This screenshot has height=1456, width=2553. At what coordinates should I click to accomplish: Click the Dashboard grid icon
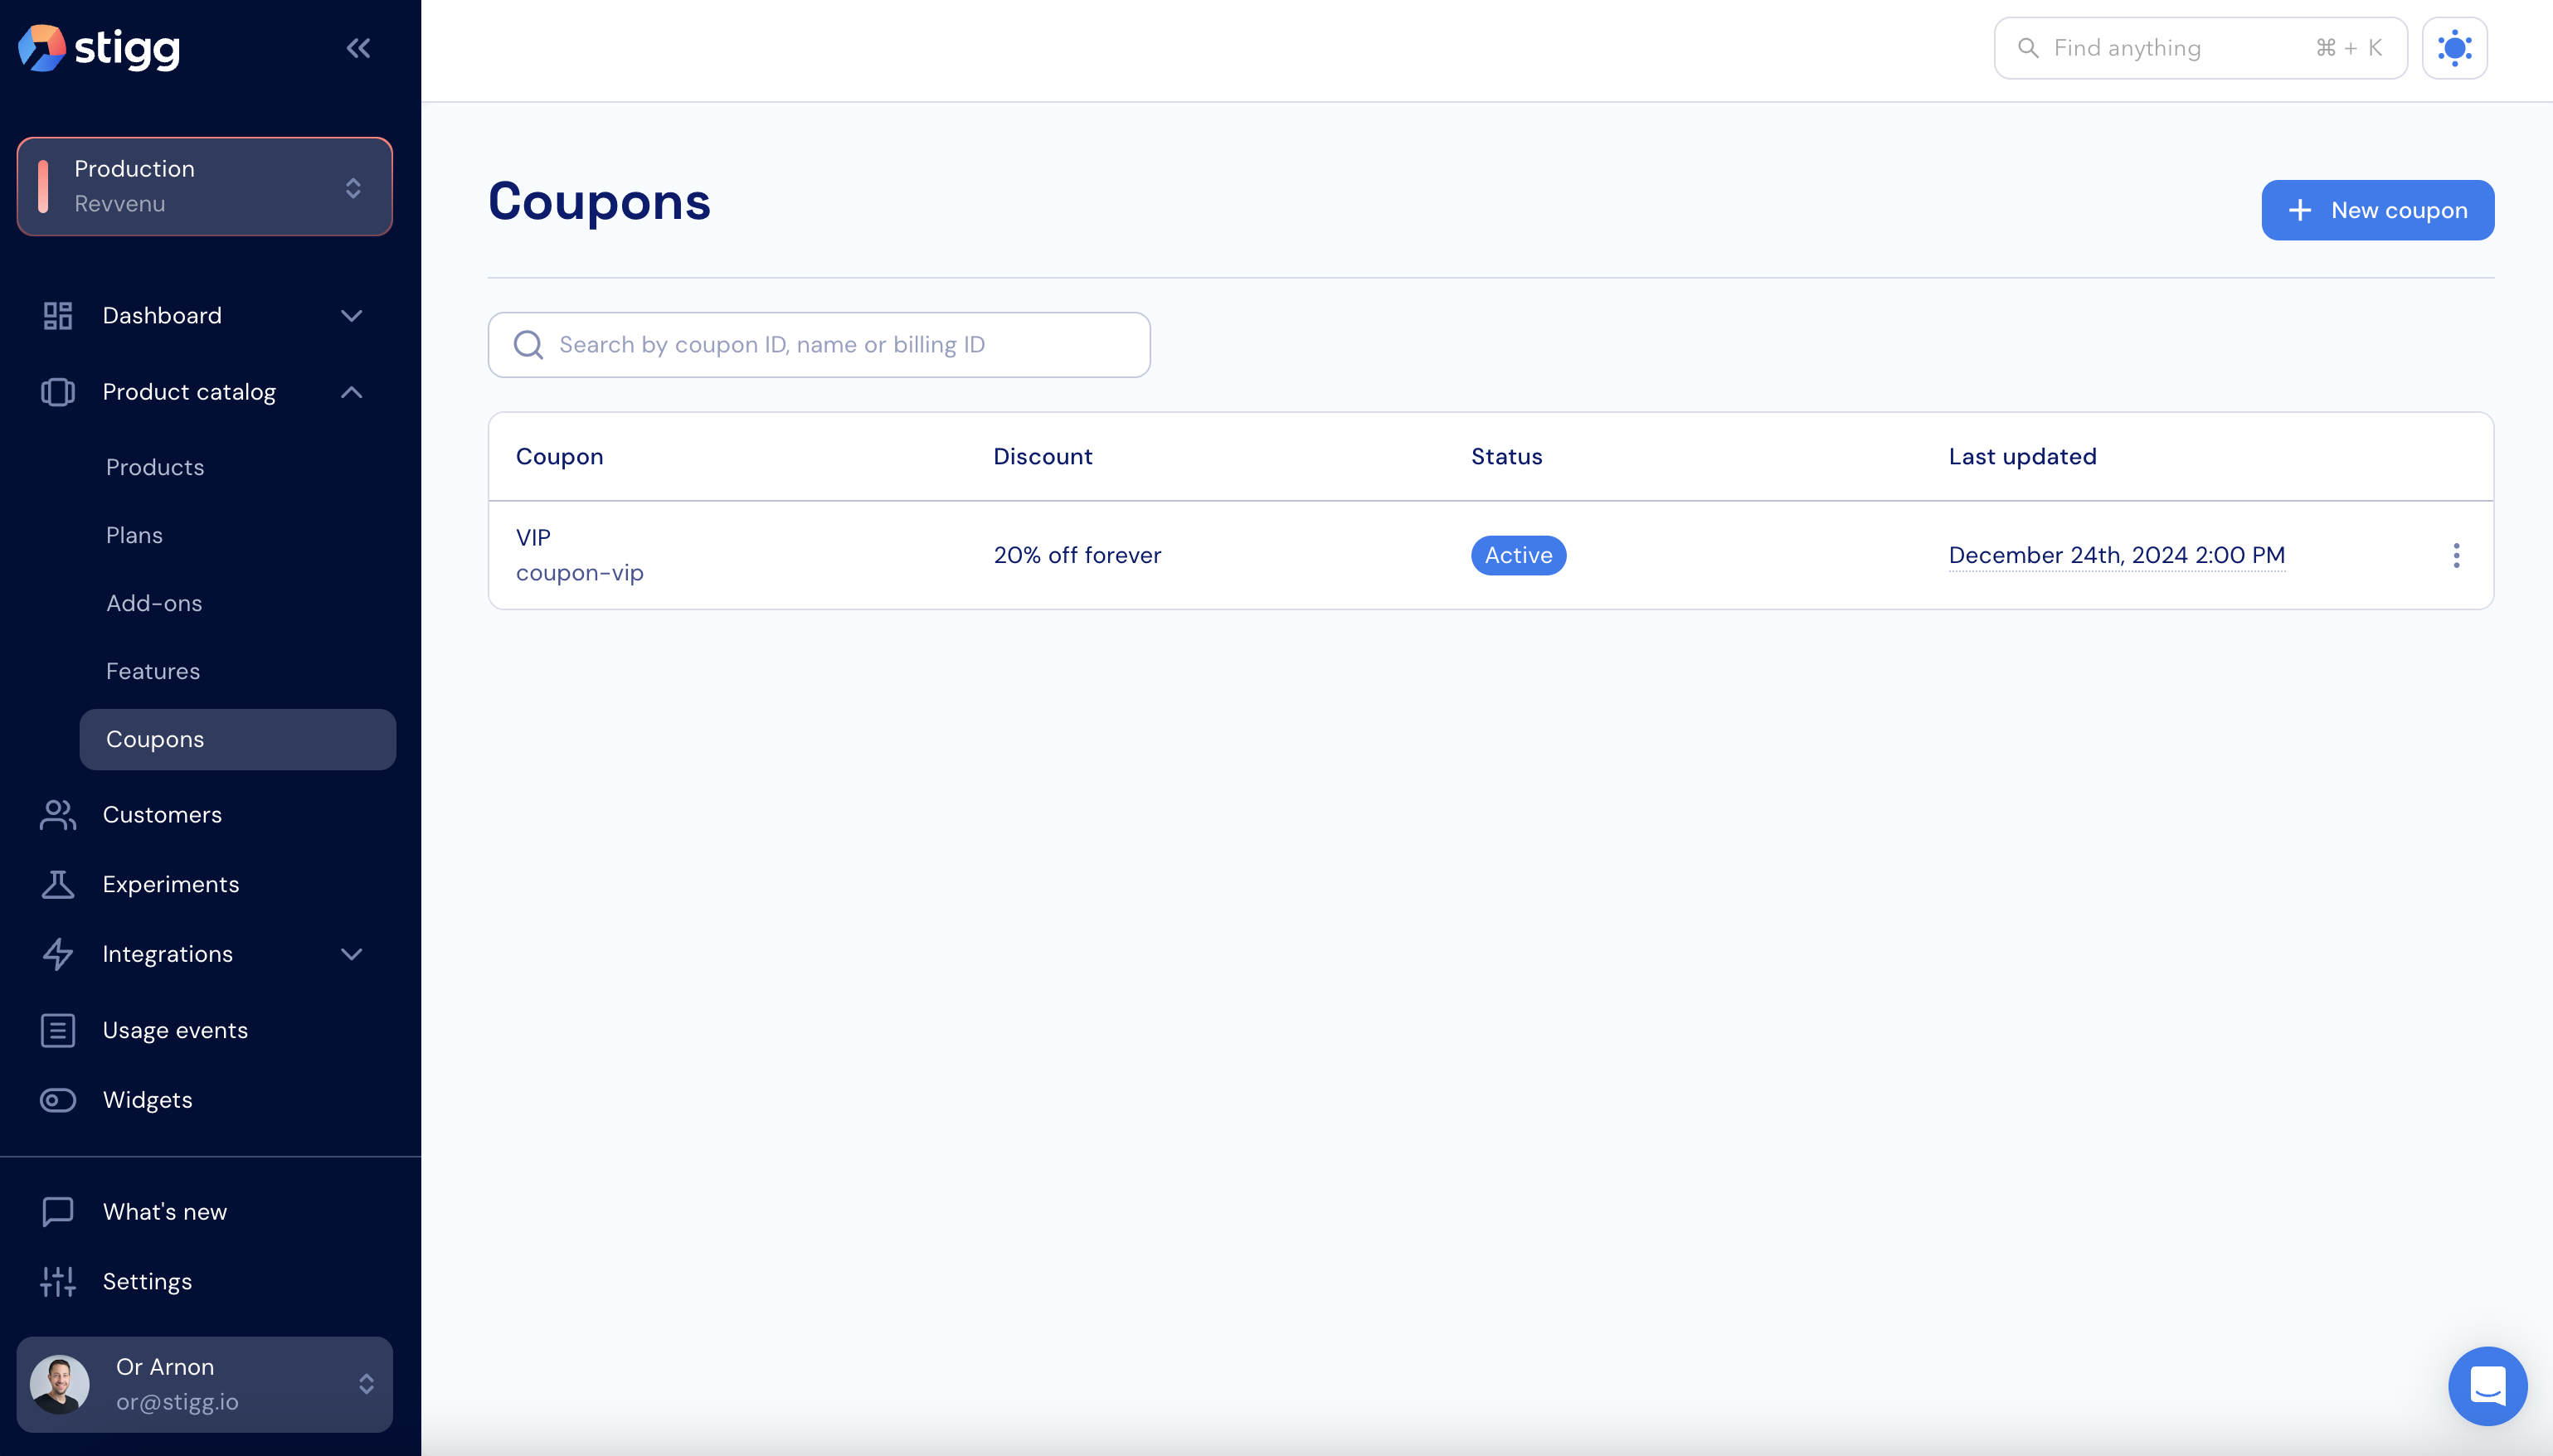(x=58, y=316)
